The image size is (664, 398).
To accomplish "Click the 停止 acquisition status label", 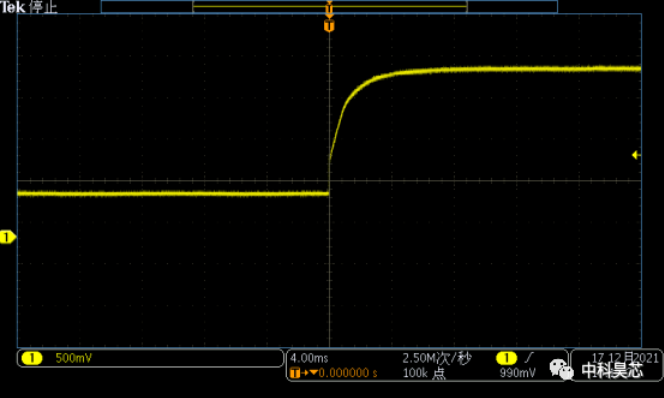I will point(43,7).
